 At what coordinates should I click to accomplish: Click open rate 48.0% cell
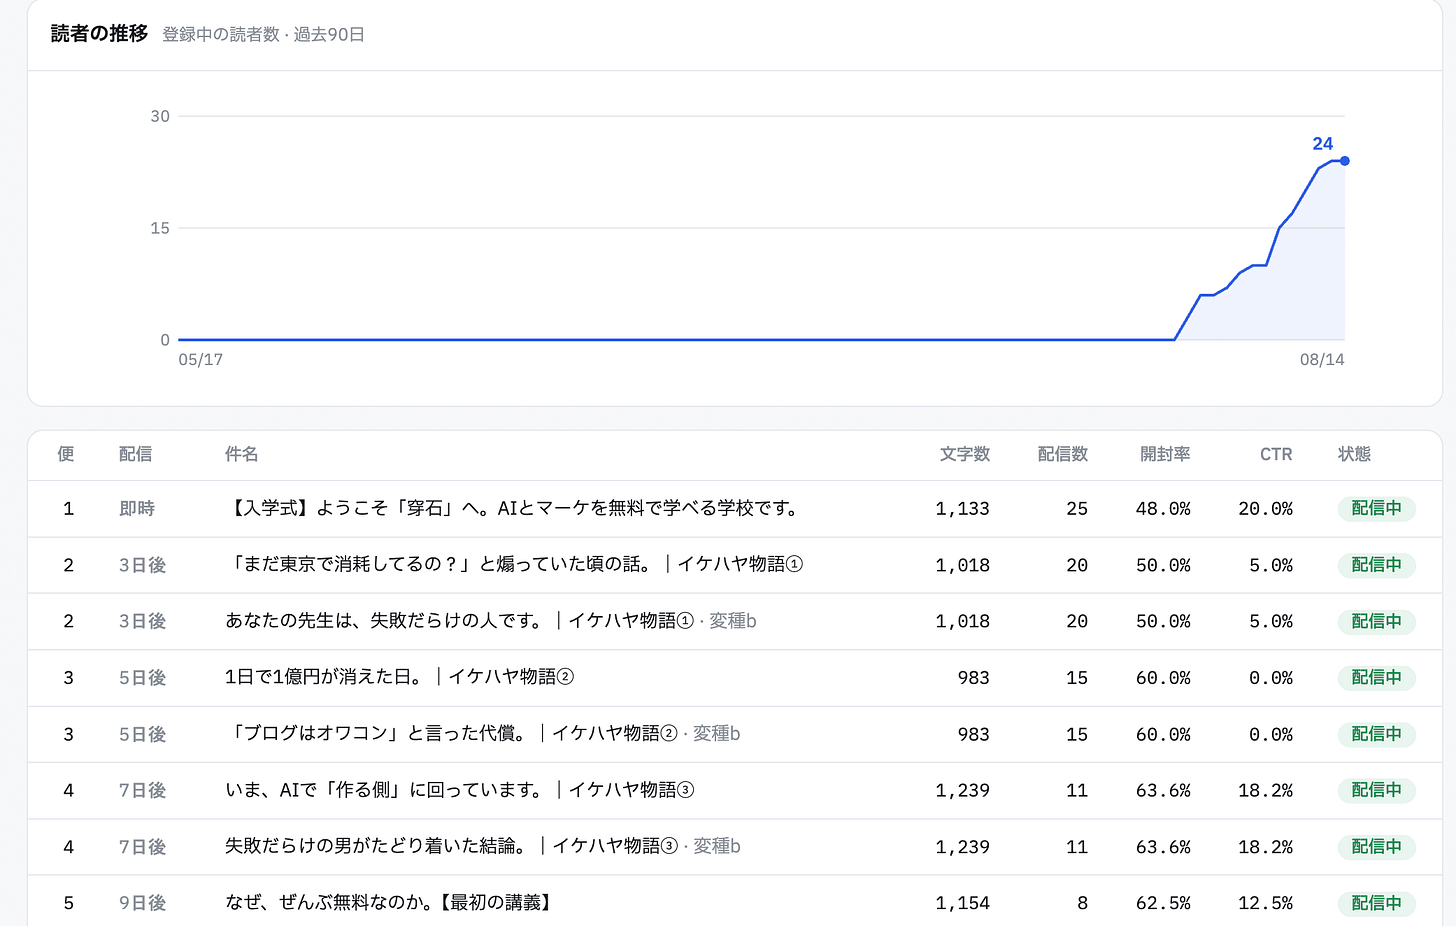1163,508
